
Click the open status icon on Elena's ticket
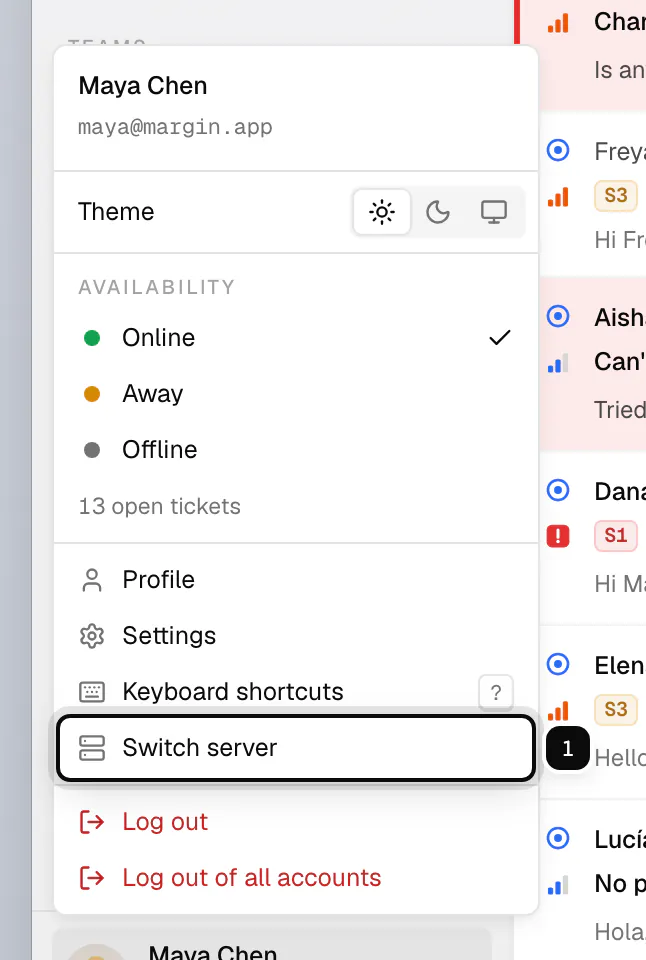click(x=558, y=664)
